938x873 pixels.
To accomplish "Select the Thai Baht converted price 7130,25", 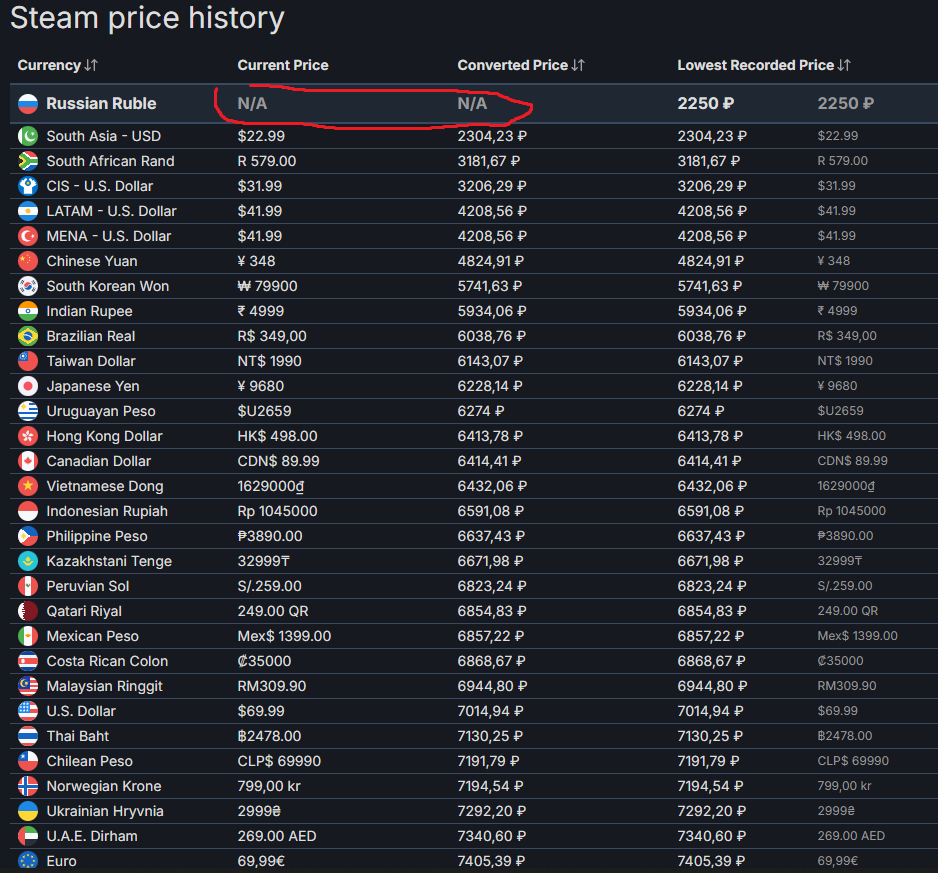I will point(490,737).
